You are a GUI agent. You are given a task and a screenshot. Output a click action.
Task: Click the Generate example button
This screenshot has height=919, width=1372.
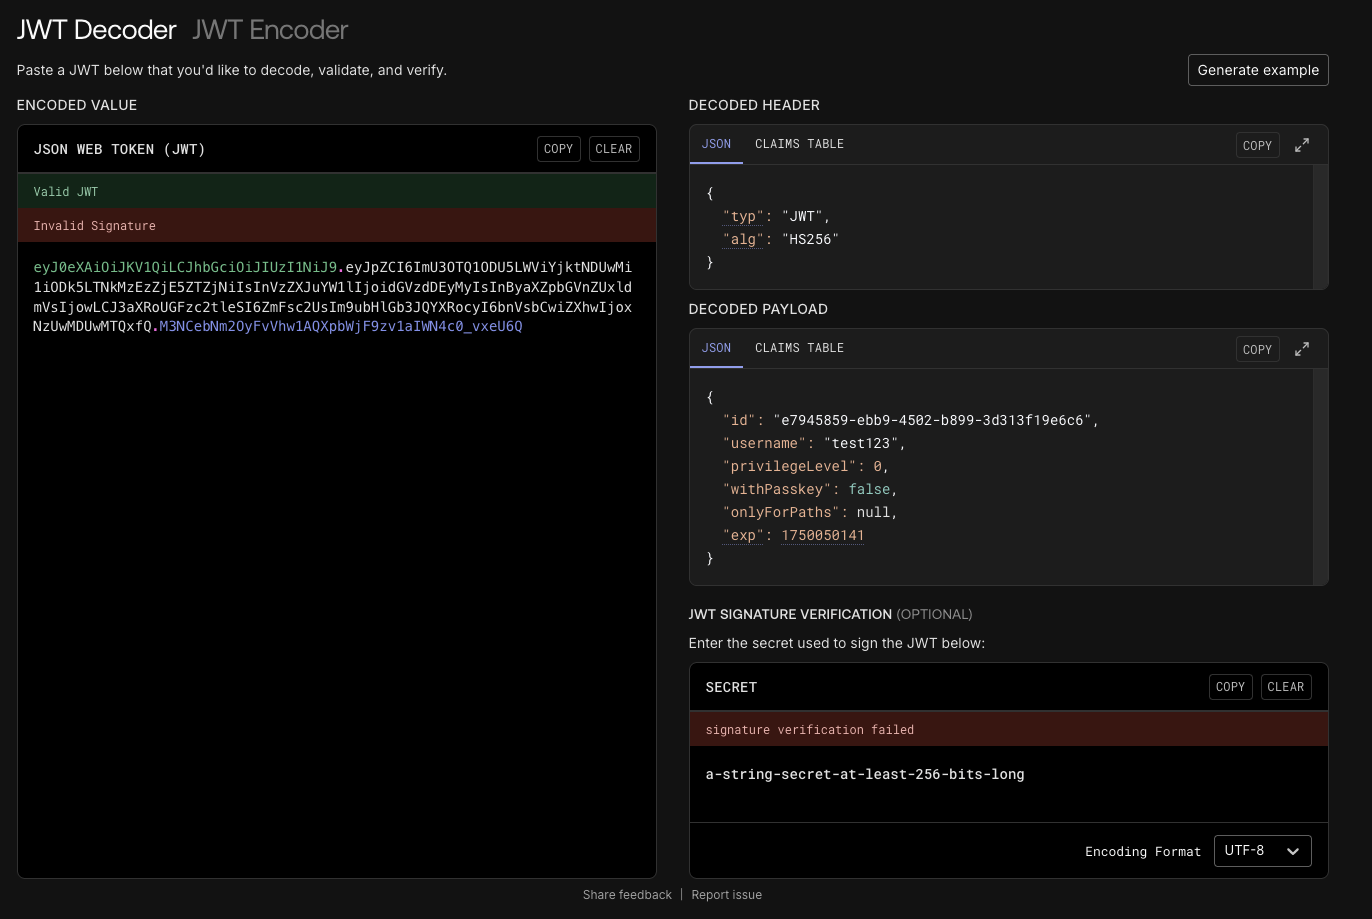pyautogui.click(x=1258, y=70)
